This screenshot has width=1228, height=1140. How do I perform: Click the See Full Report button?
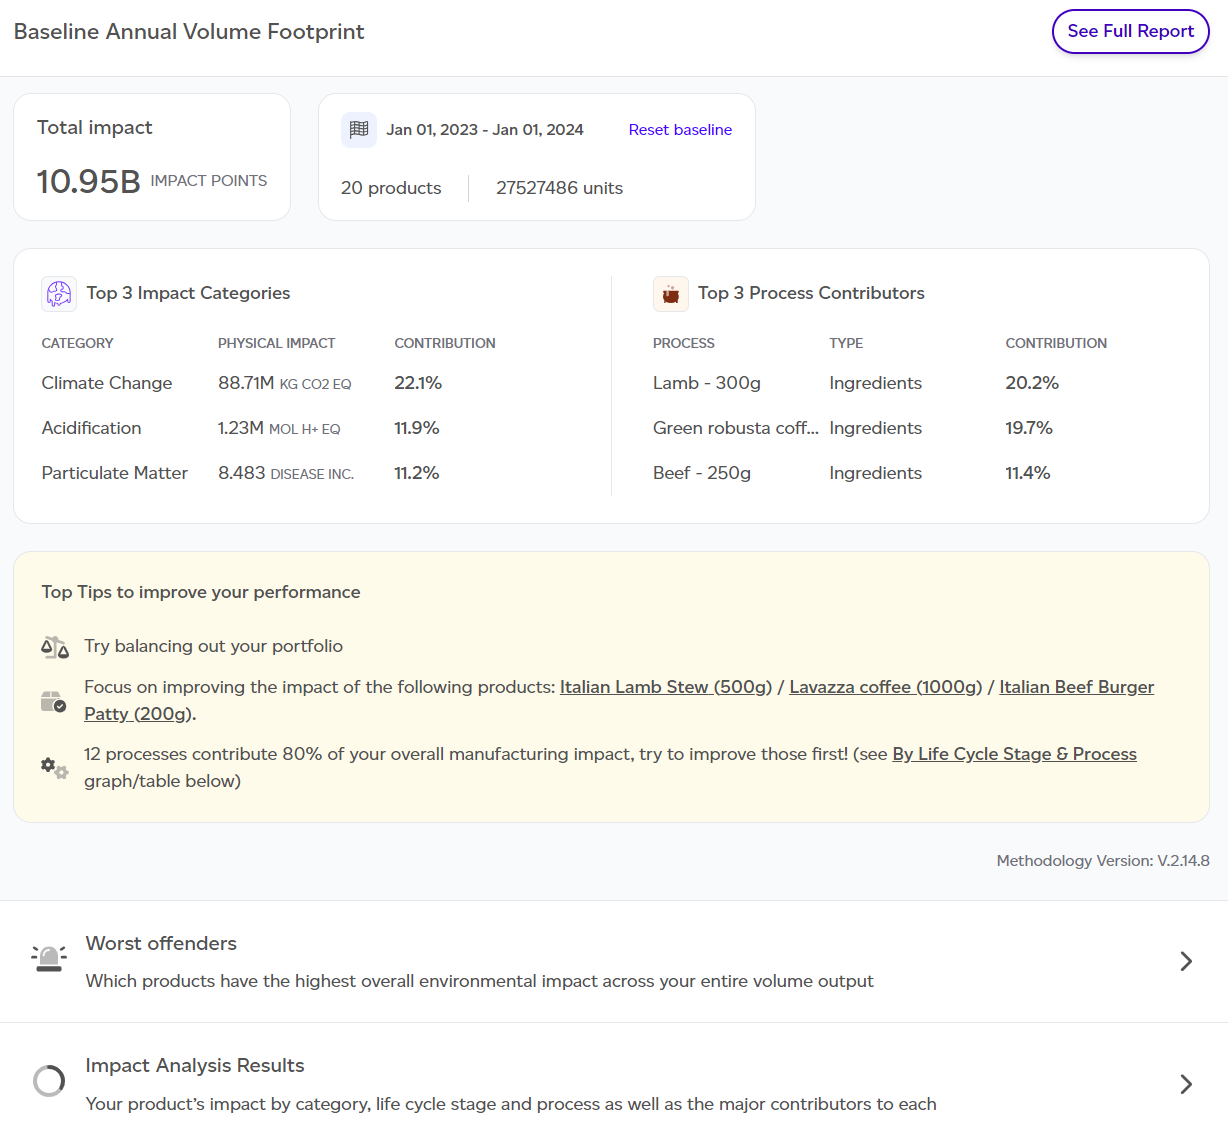pyautogui.click(x=1130, y=31)
